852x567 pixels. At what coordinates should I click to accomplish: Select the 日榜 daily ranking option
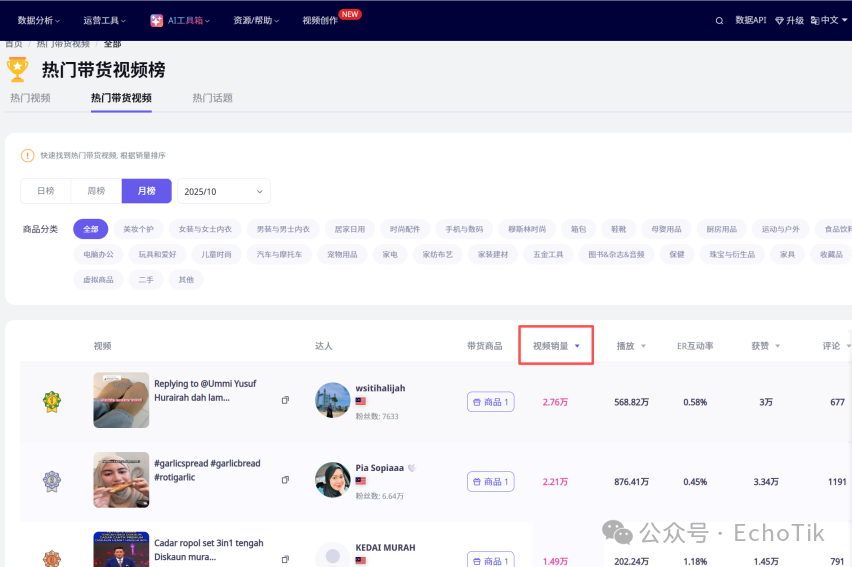point(46,191)
